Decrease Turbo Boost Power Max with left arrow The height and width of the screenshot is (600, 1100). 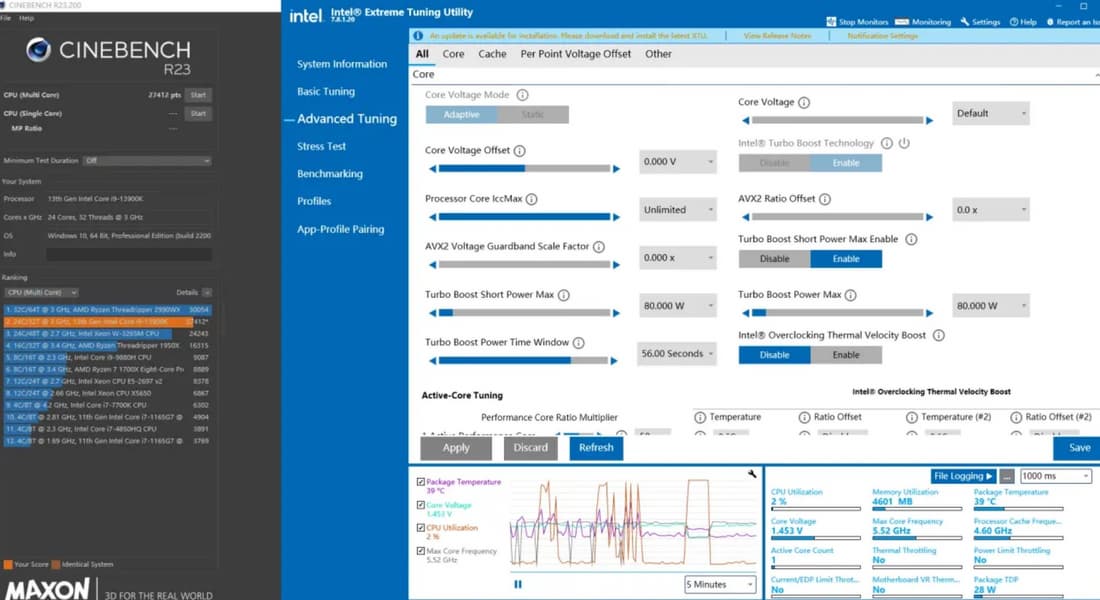[x=745, y=313]
